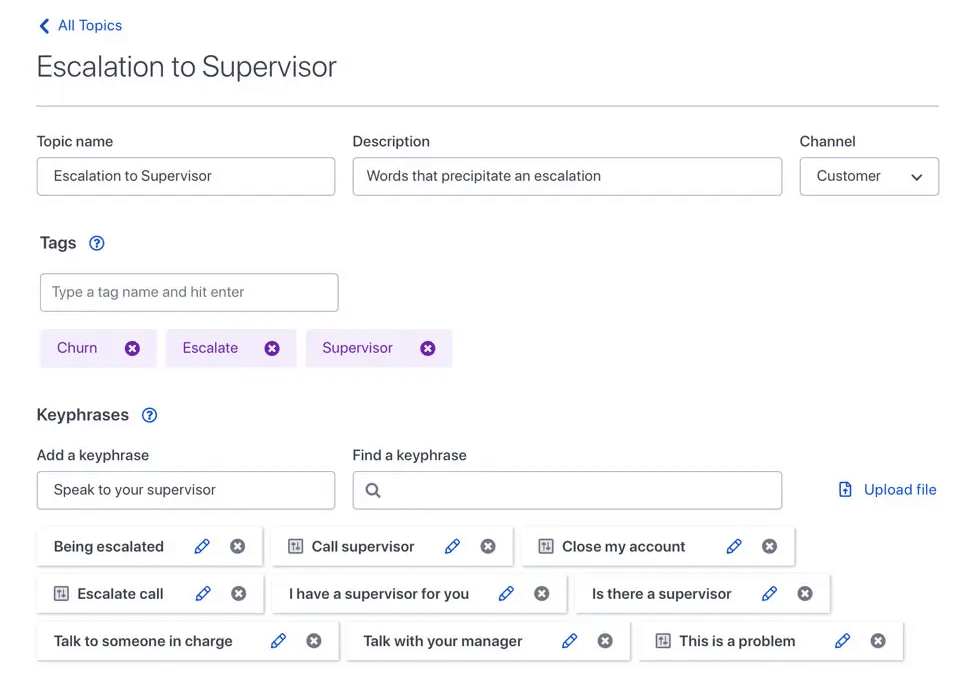Click the help icon beside Tags

point(97,243)
